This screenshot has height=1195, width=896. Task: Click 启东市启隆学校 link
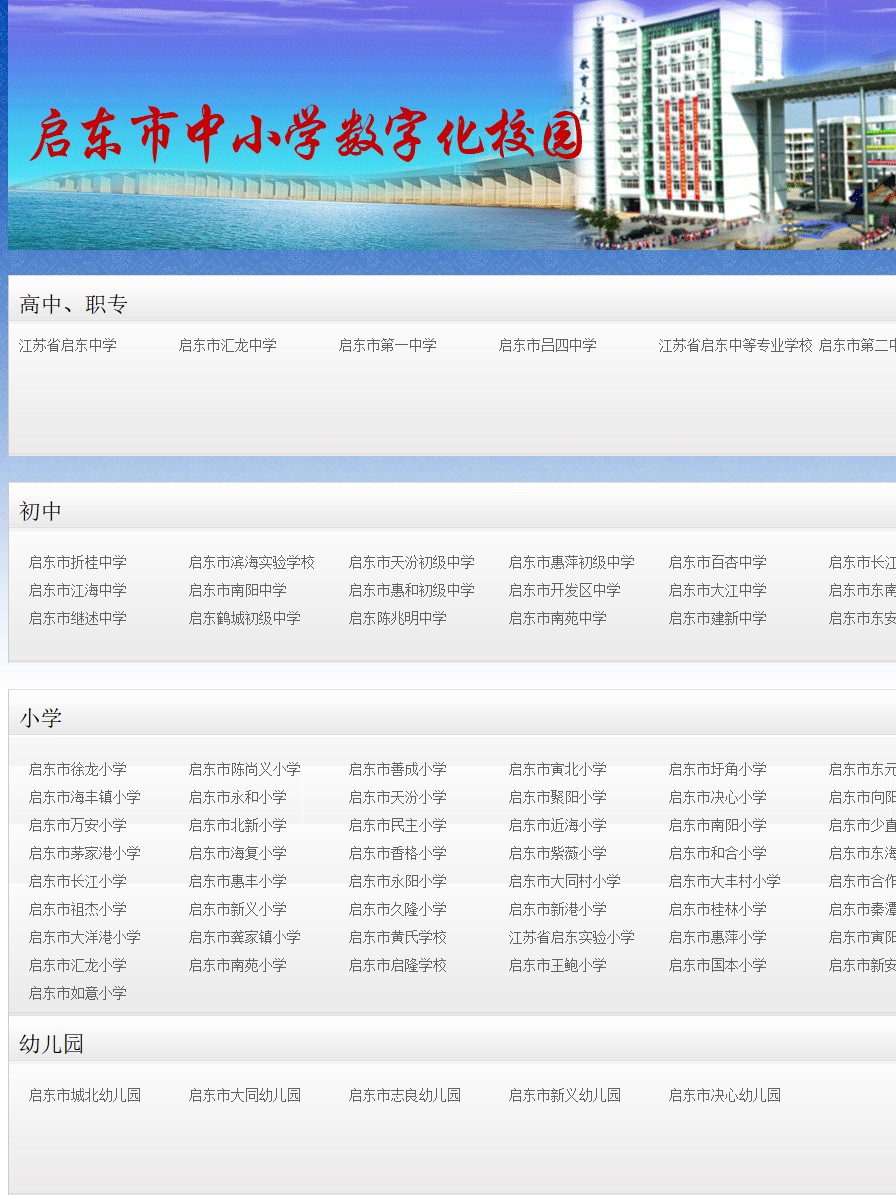398,965
